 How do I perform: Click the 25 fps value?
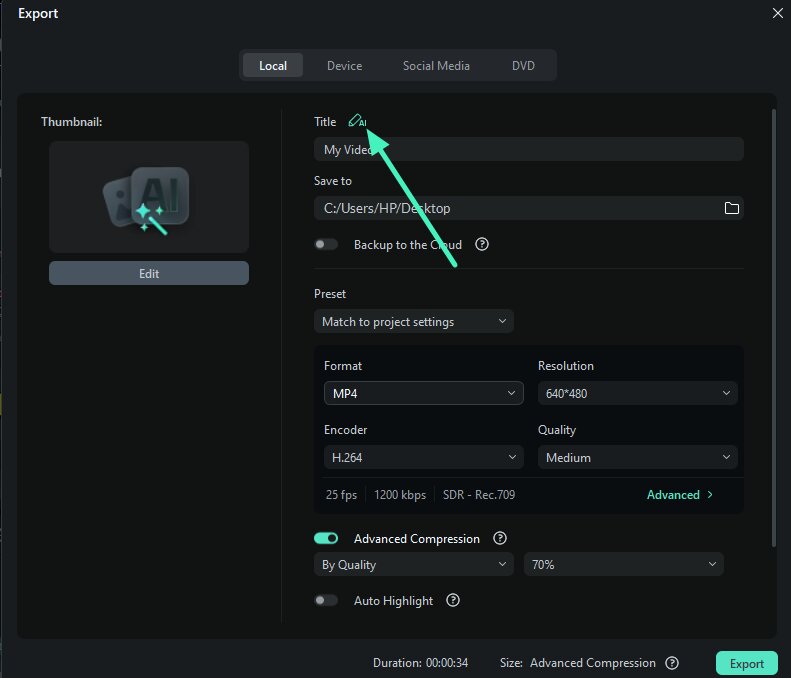pyautogui.click(x=342, y=494)
